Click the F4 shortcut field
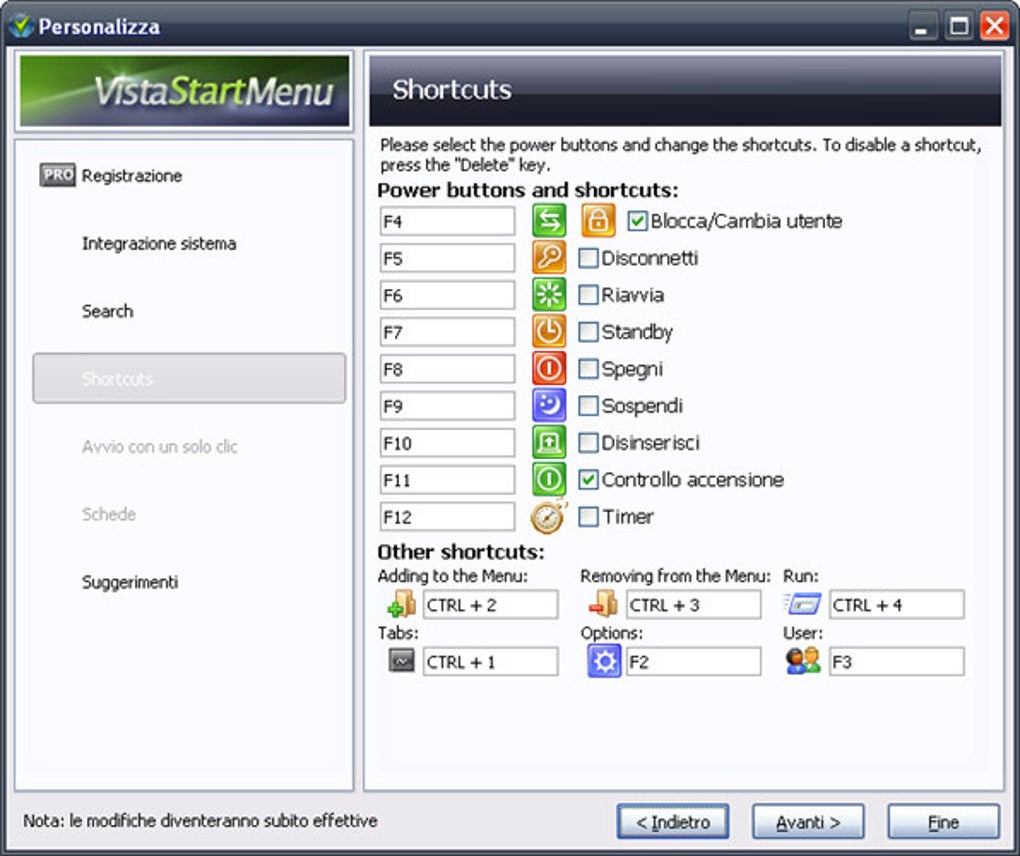 [x=448, y=221]
